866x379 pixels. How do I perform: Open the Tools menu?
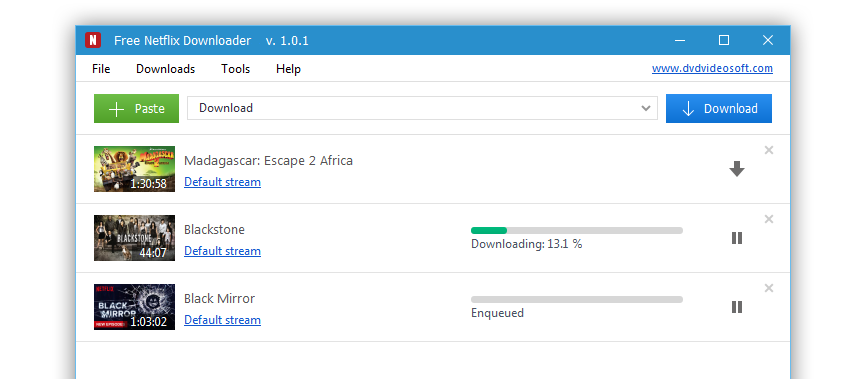pyautogui.click(x=236, y=69)
